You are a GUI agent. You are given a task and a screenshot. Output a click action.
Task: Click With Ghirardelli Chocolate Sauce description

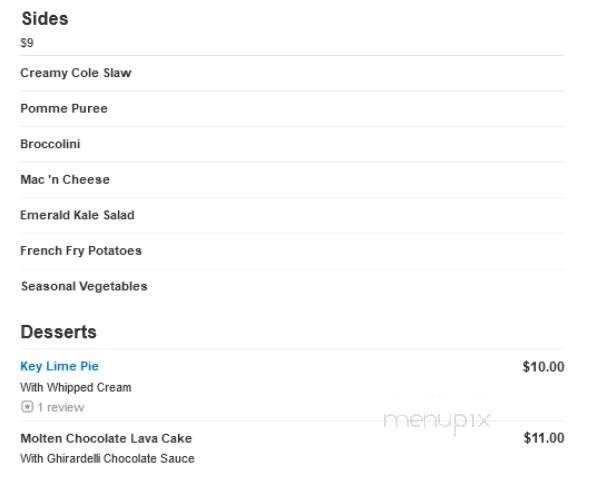click(x=107, y=458)
